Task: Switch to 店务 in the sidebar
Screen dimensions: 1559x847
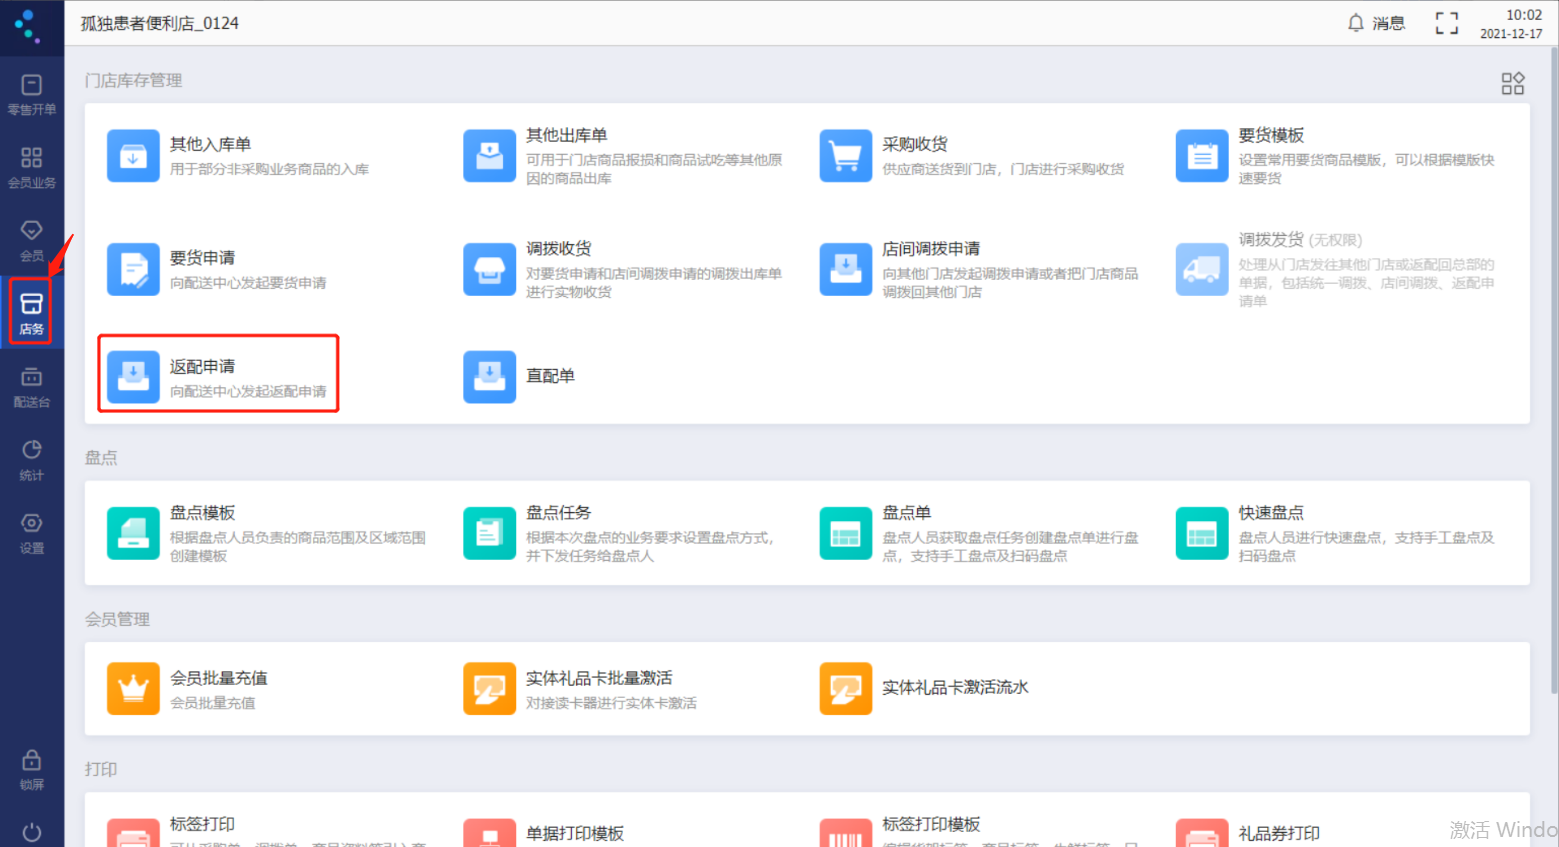Action: tap(32, 313)
